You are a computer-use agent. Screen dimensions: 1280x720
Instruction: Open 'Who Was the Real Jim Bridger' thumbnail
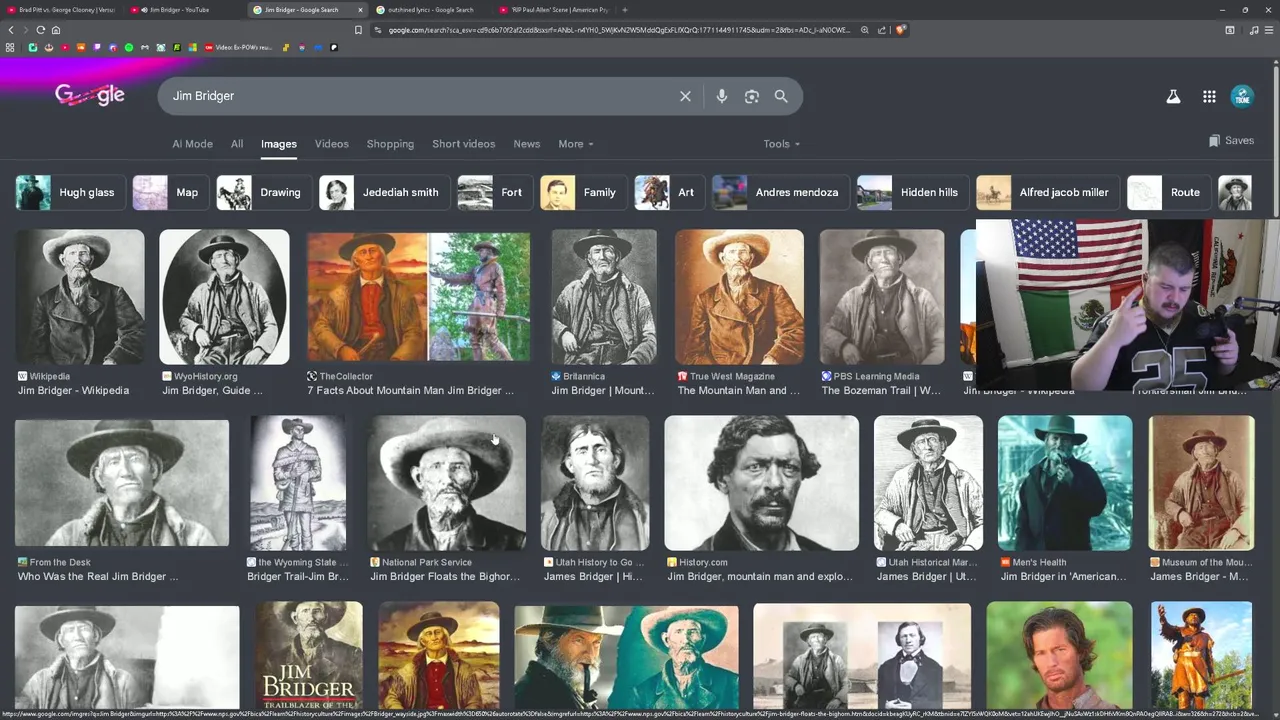pyautogui.click(x=122, y=483)
